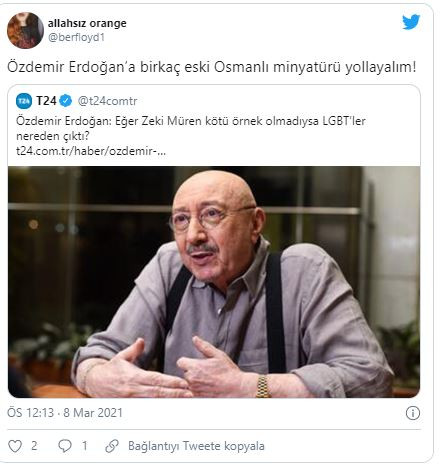The image size is (447, 471).
Task: Click the T24 account logo
Action: [24, 101]
